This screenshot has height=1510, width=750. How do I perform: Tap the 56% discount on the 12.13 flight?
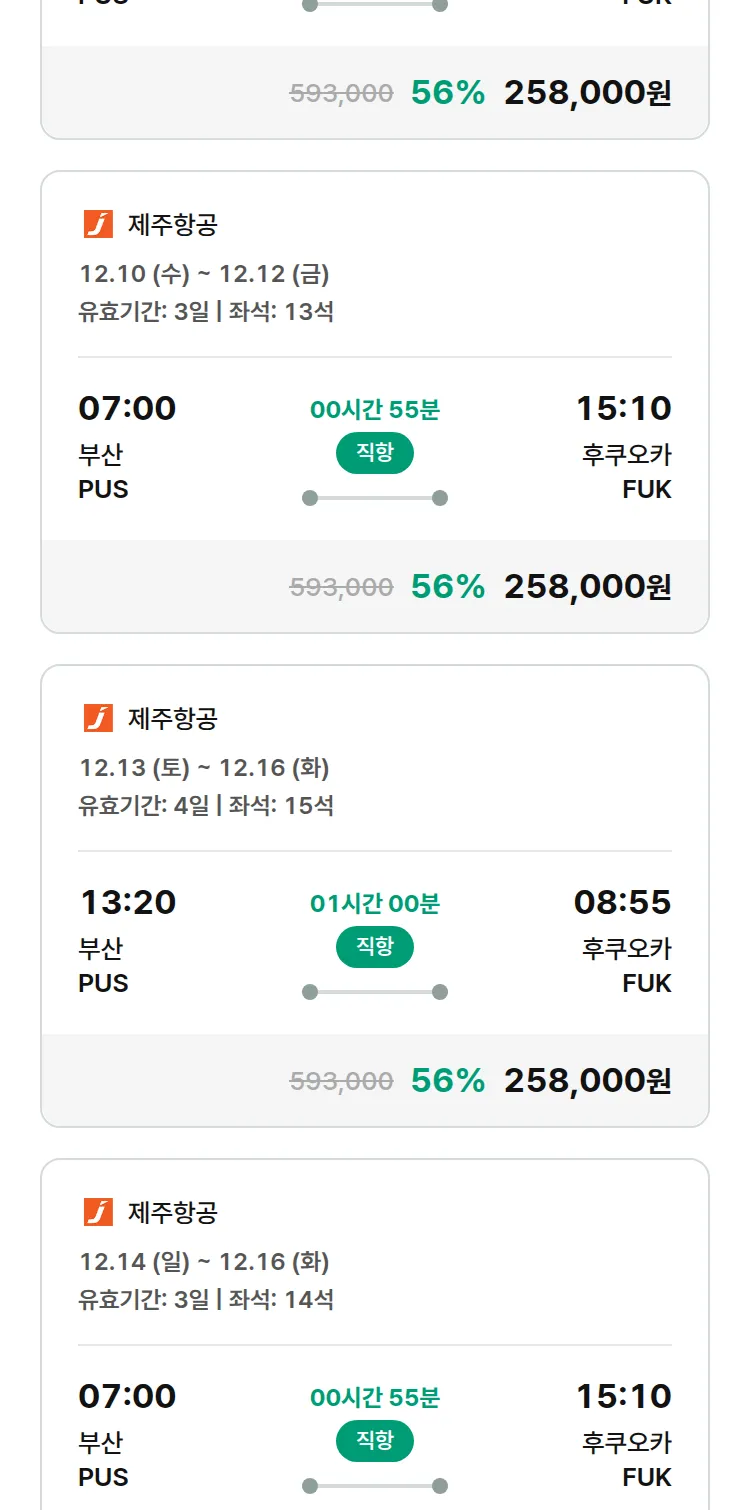[447, 1080]
